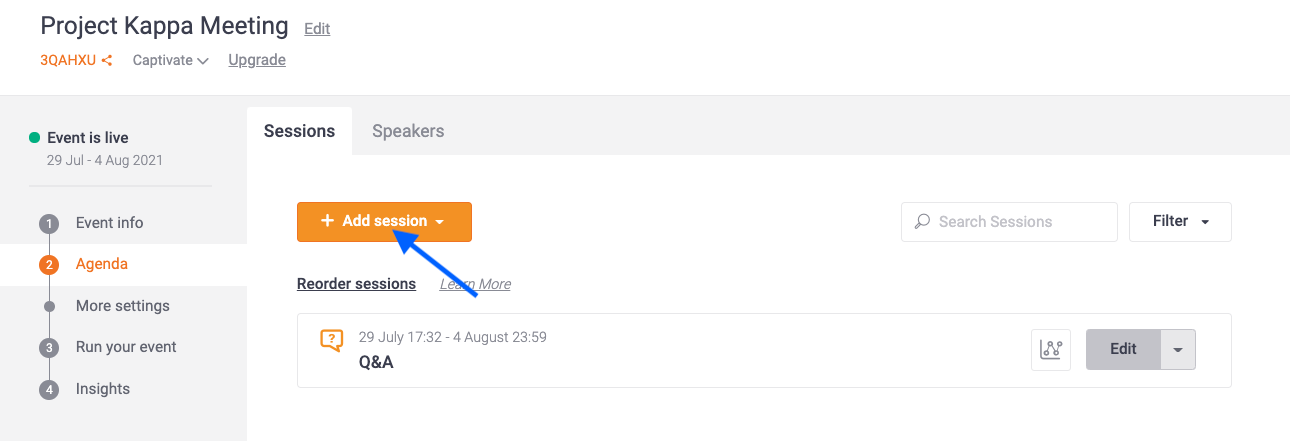The width and height of the screenshot is (1290, 441).
Task: Click the Upgrade link
Action: [257, 60]
